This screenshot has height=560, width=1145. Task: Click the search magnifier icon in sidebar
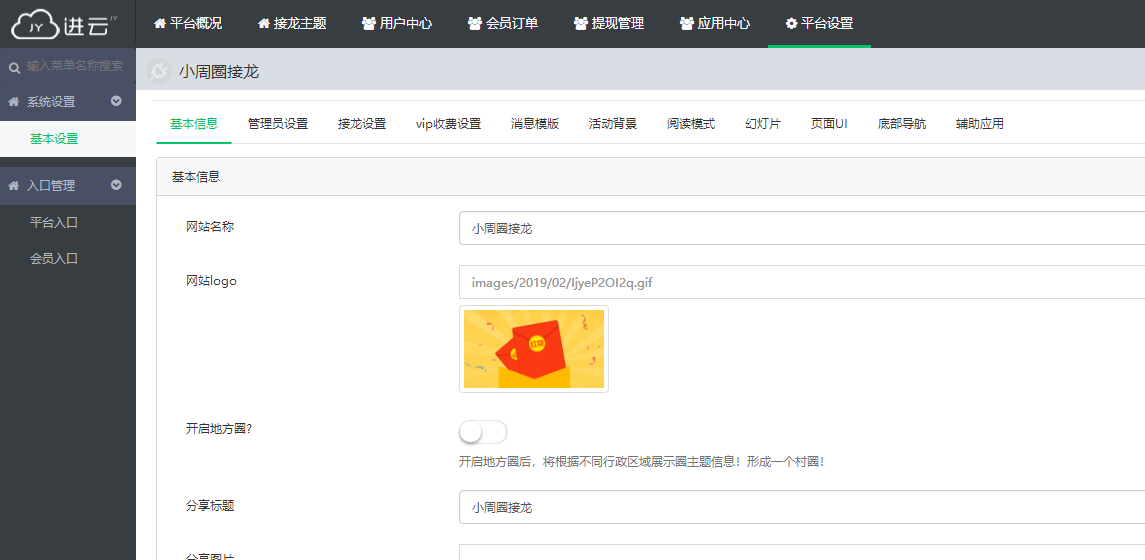pos(14,67)
